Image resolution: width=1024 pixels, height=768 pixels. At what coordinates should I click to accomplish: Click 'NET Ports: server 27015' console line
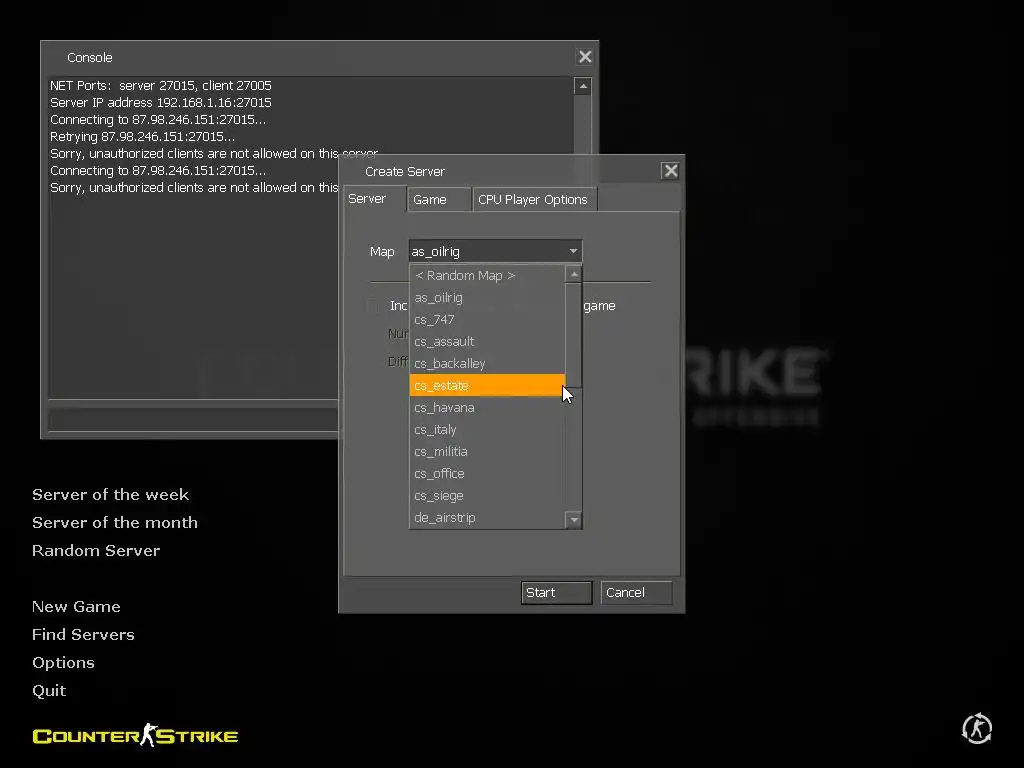coord(161,86)
